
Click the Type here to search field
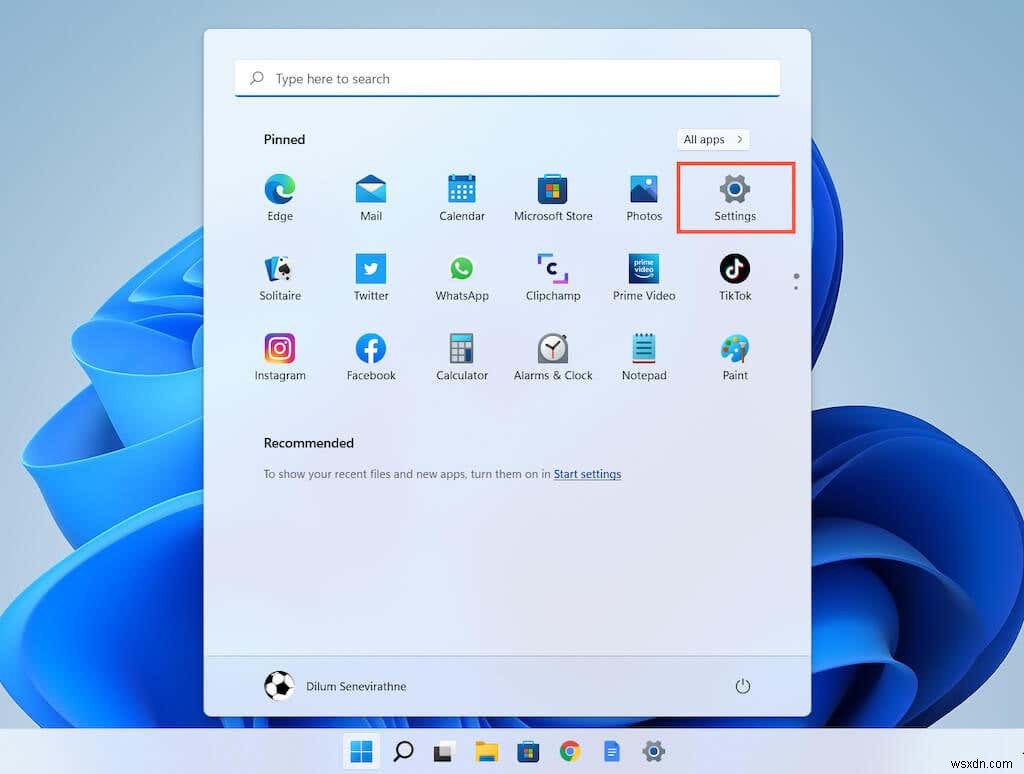507,78
